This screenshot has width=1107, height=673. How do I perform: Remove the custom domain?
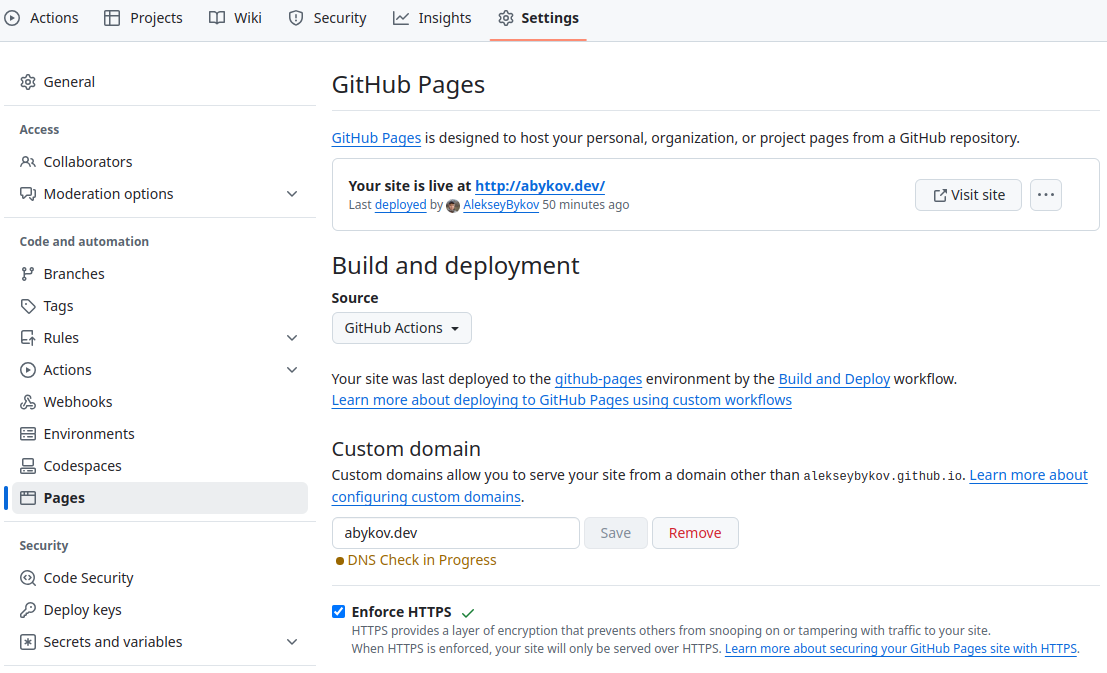pos(695,533)
